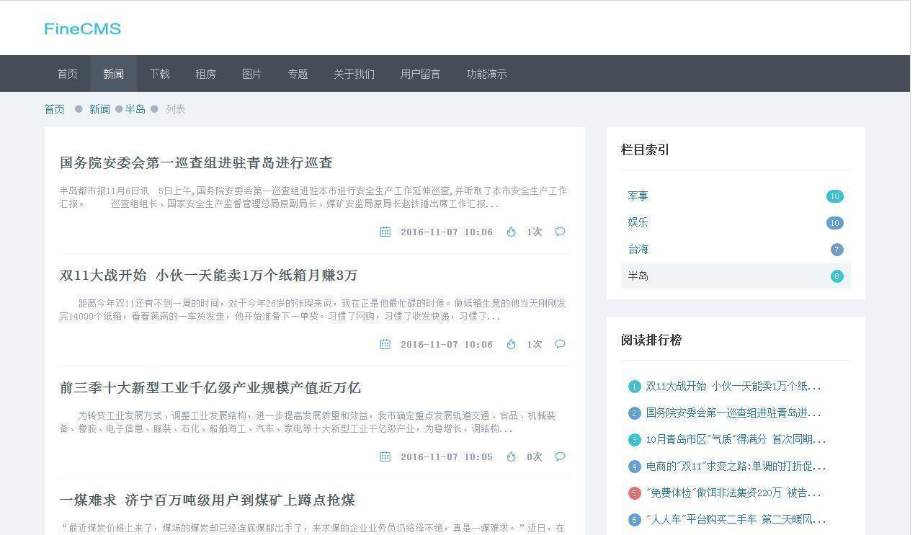Click comment bubble icon of 双11大战开始 article

click(560, 344)
